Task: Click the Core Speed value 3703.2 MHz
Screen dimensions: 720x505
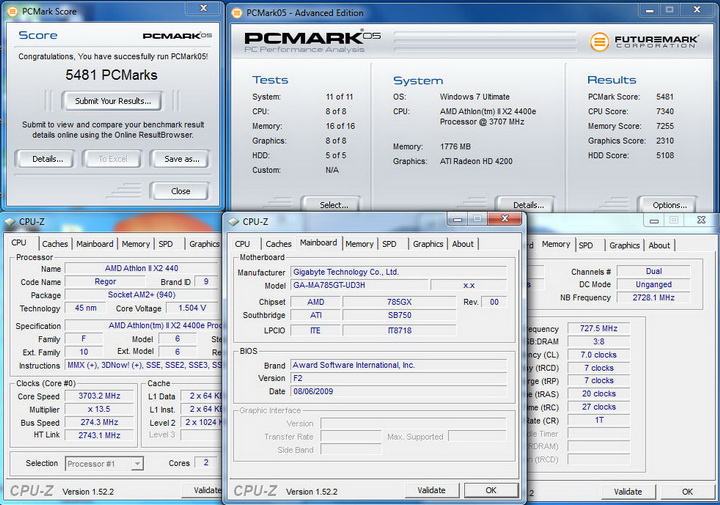Action: point(99,396)
